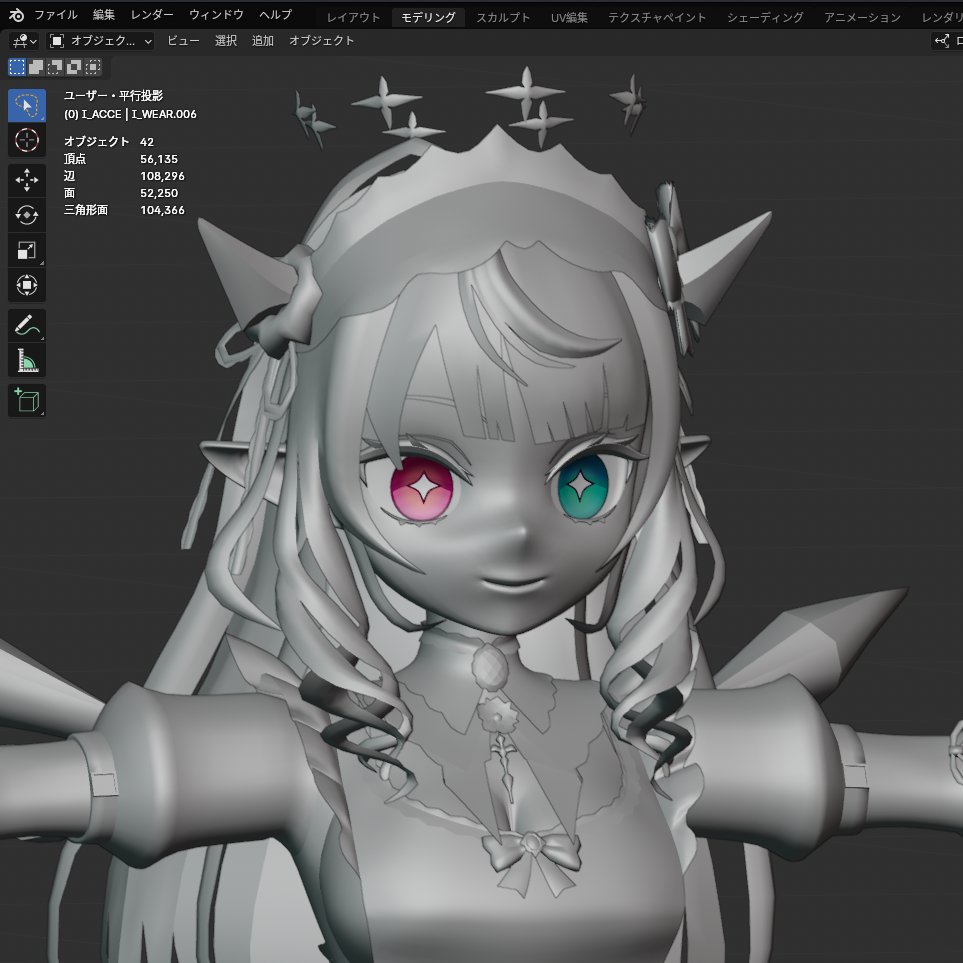Select the Move tool
The width and height of the screenshot is (963, 963).
[26, 180]
